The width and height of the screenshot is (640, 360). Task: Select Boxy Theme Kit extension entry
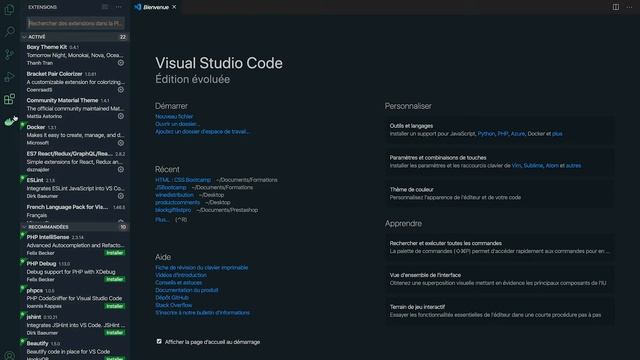pyautogui.click(x=75, y=55)
